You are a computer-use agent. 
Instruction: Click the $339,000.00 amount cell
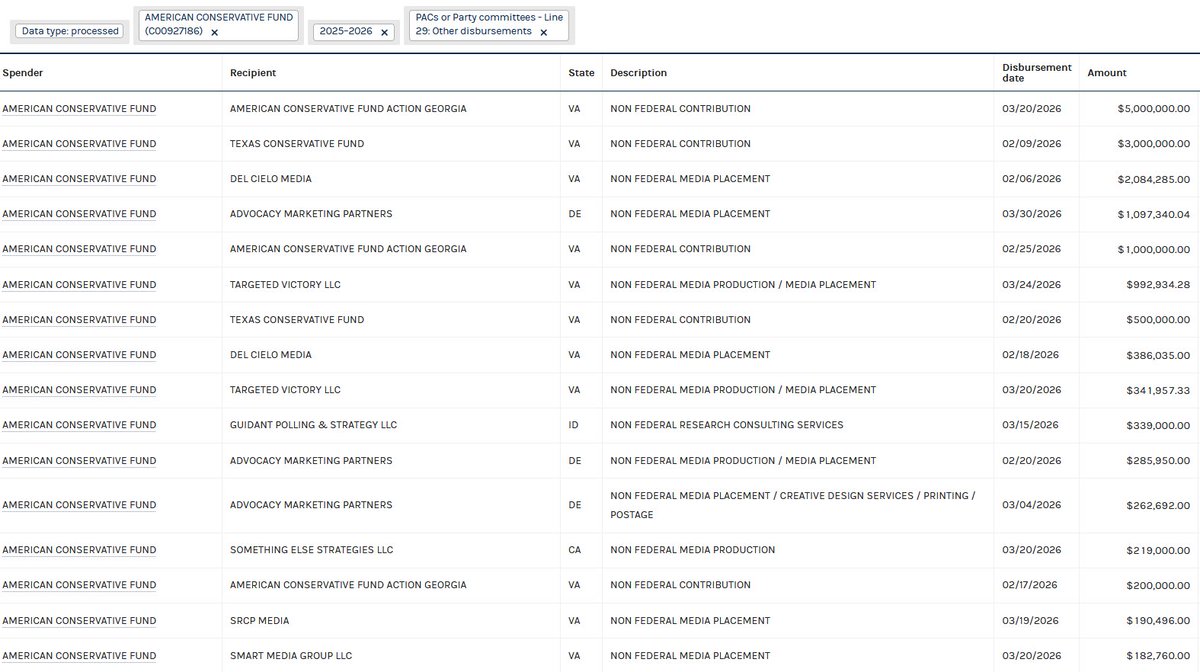1158,425
